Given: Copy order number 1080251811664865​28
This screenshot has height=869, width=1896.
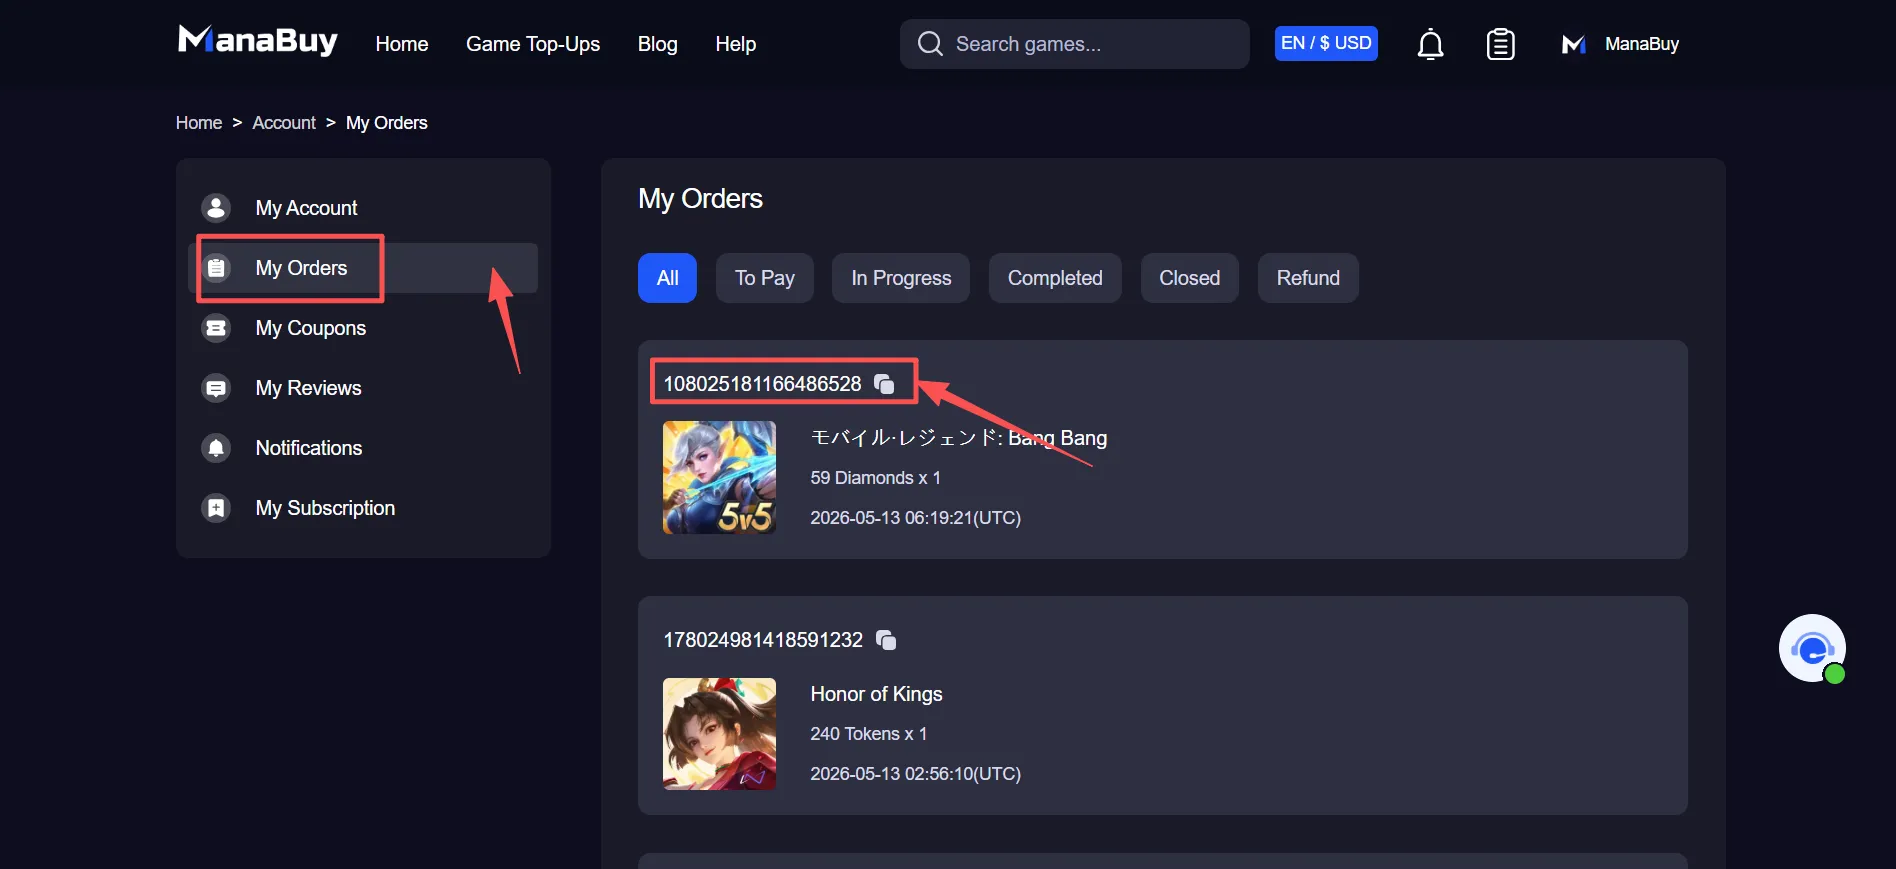Looking at the screenshot, I should pyautogui.click(x=884, y=384).
